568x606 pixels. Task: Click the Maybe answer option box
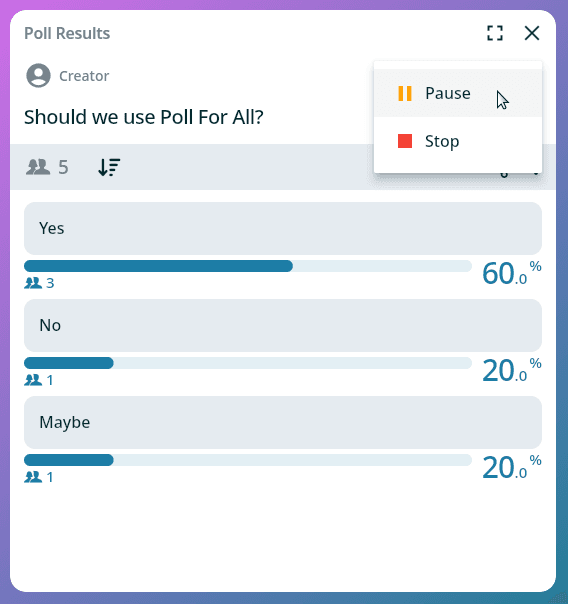click(x=283, y=422)
